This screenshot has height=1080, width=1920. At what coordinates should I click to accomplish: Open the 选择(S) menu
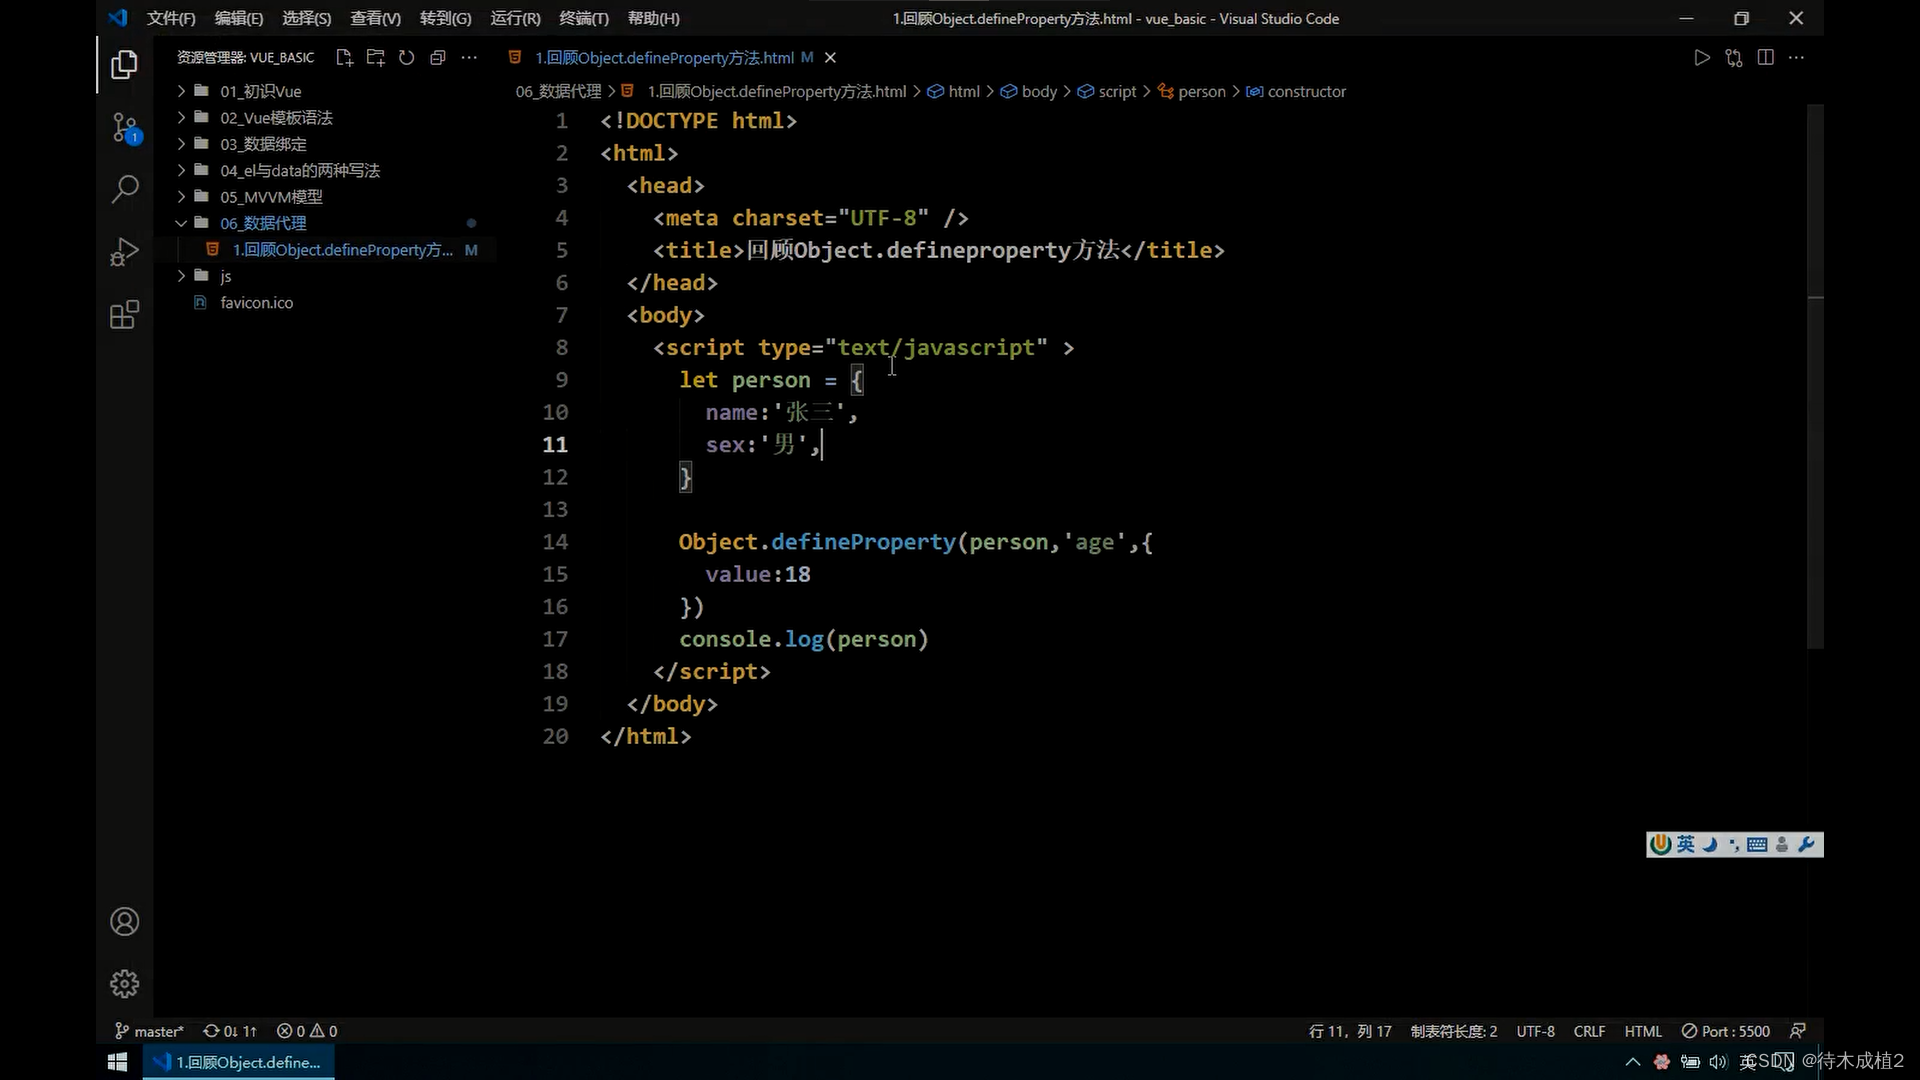click(307, 18)
